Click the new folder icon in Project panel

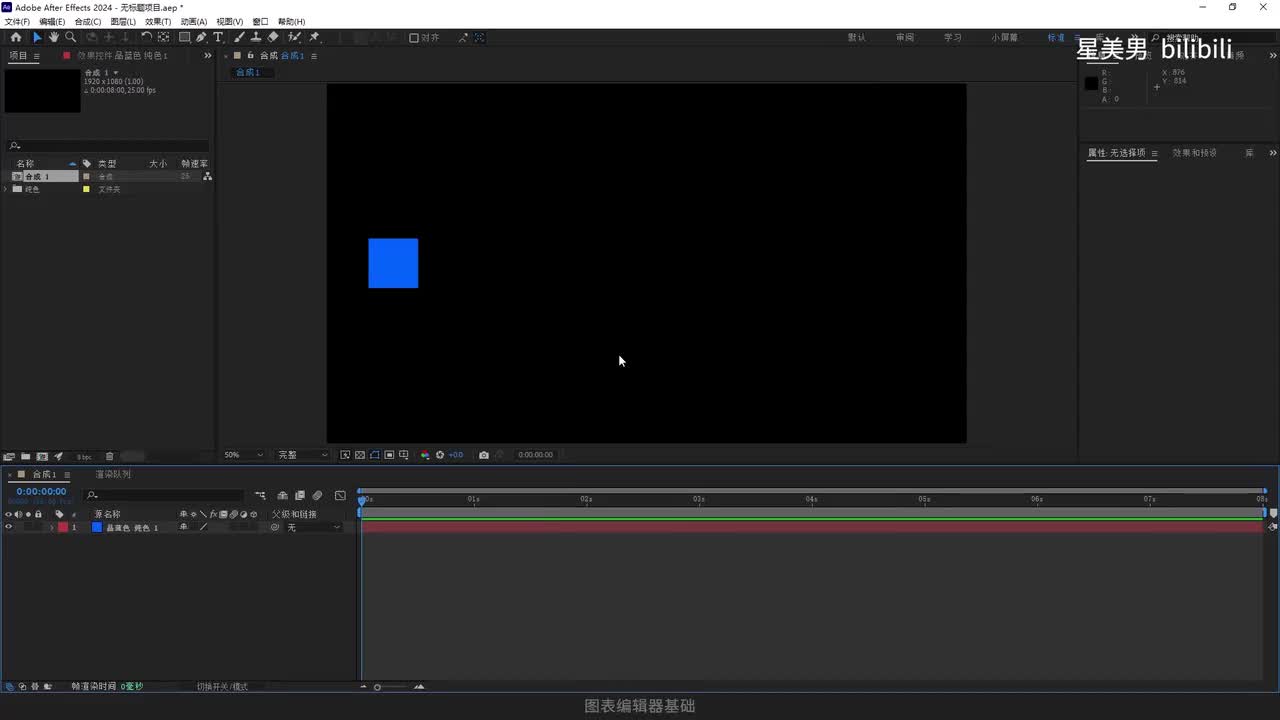click(x=26, y=456)
